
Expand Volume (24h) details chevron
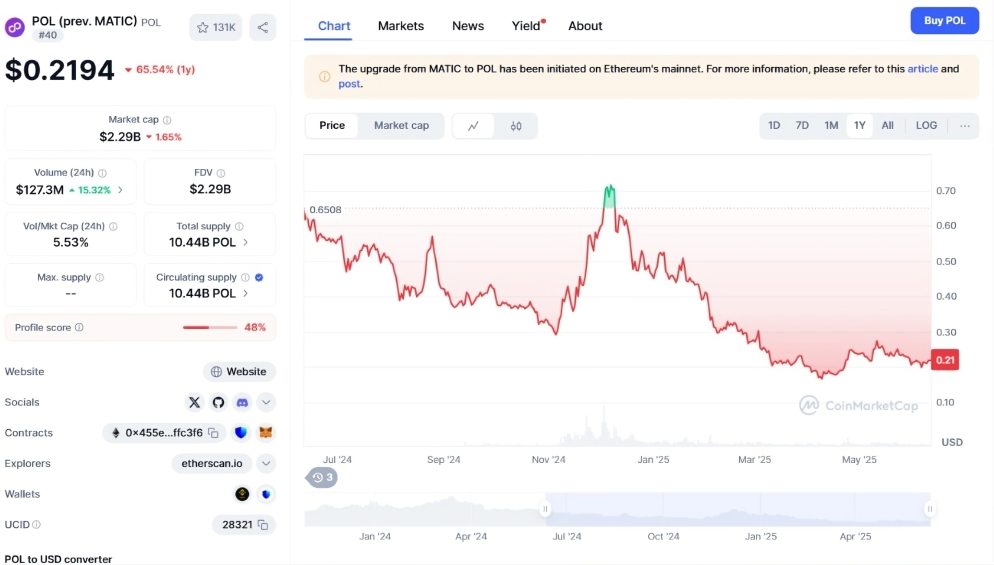click(120, 190)
